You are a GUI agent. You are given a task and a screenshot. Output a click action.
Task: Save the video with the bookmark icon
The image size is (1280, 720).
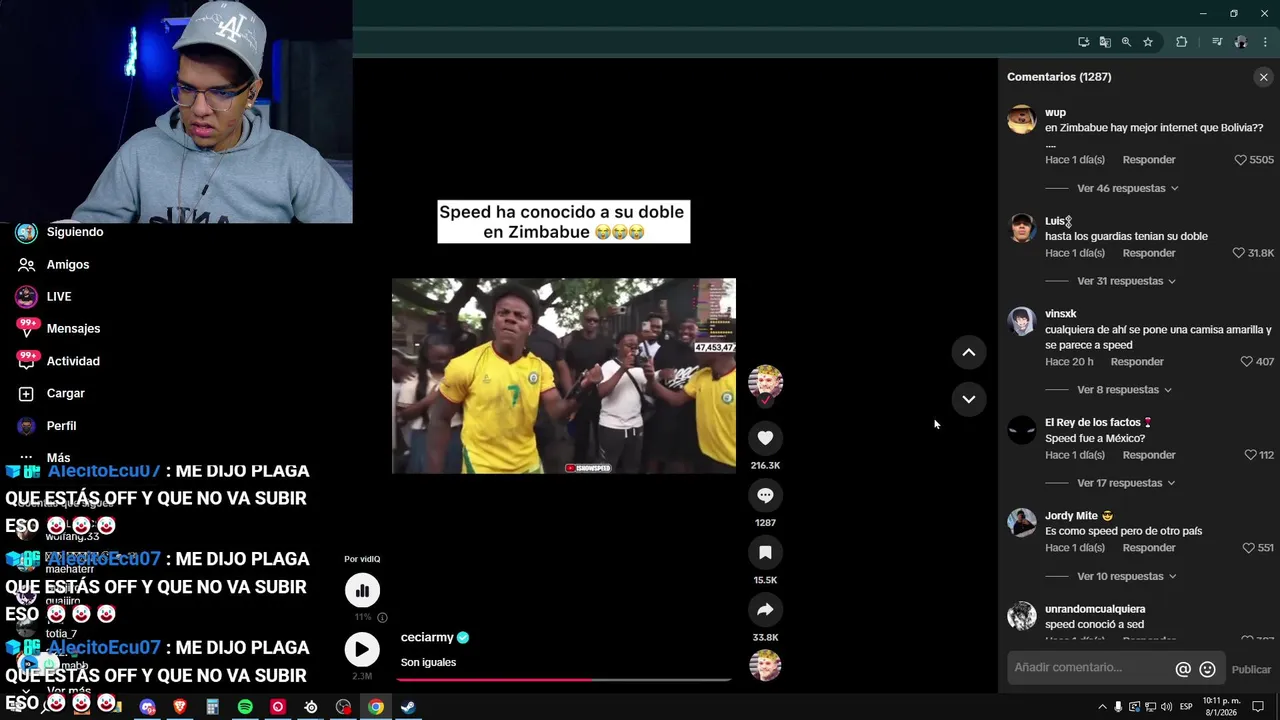(765, 552)
